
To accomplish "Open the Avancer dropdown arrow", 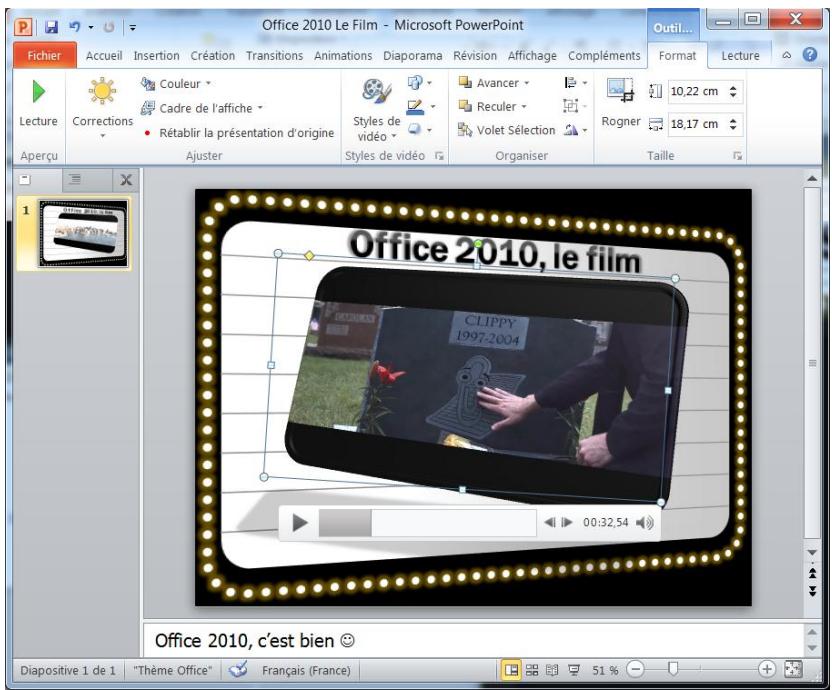I will (x=526, y=83).
